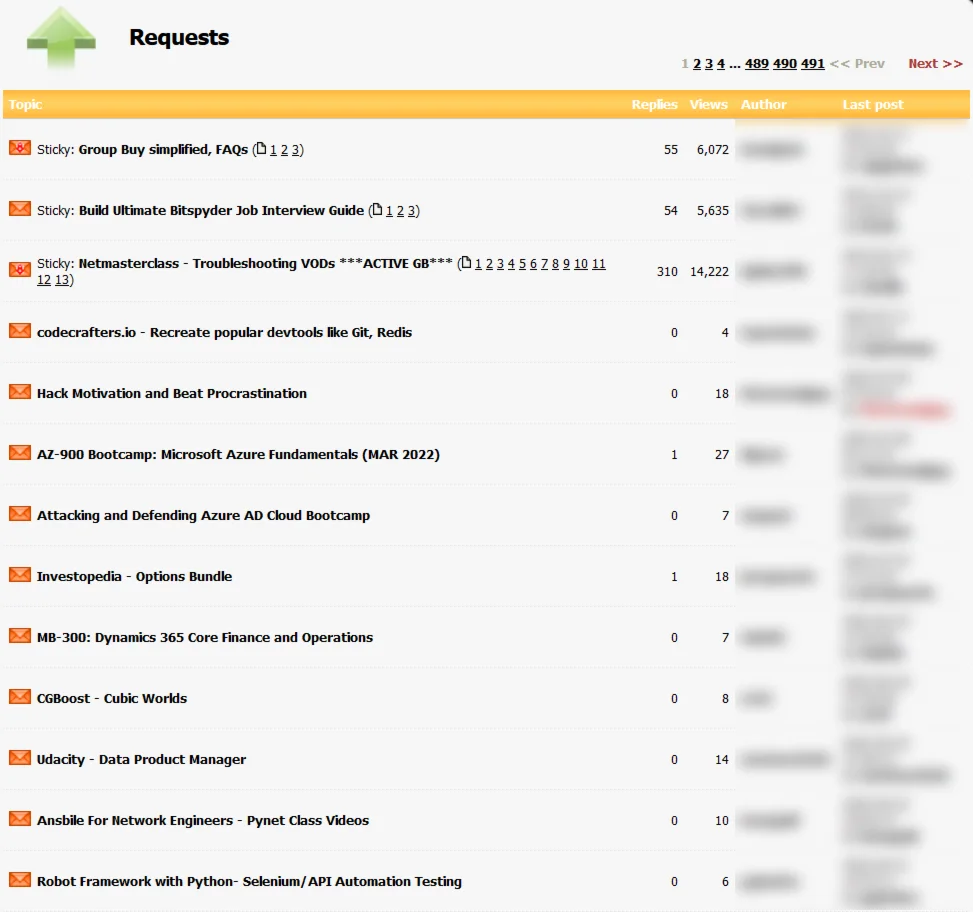The width and height of the screenshot is (973, 912).
Task: Click envelope icon beside Hack Motivation topic
Action: coord(20,391)
